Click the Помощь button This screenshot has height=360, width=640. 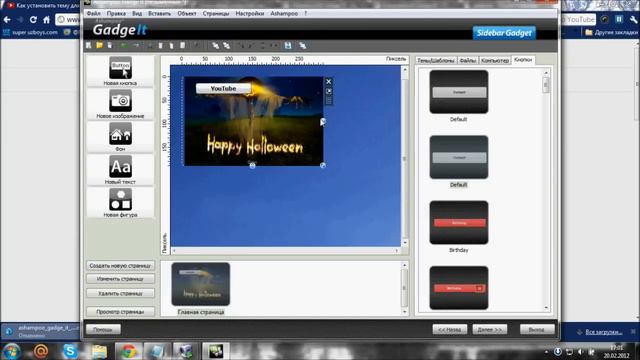pos(103,329)
